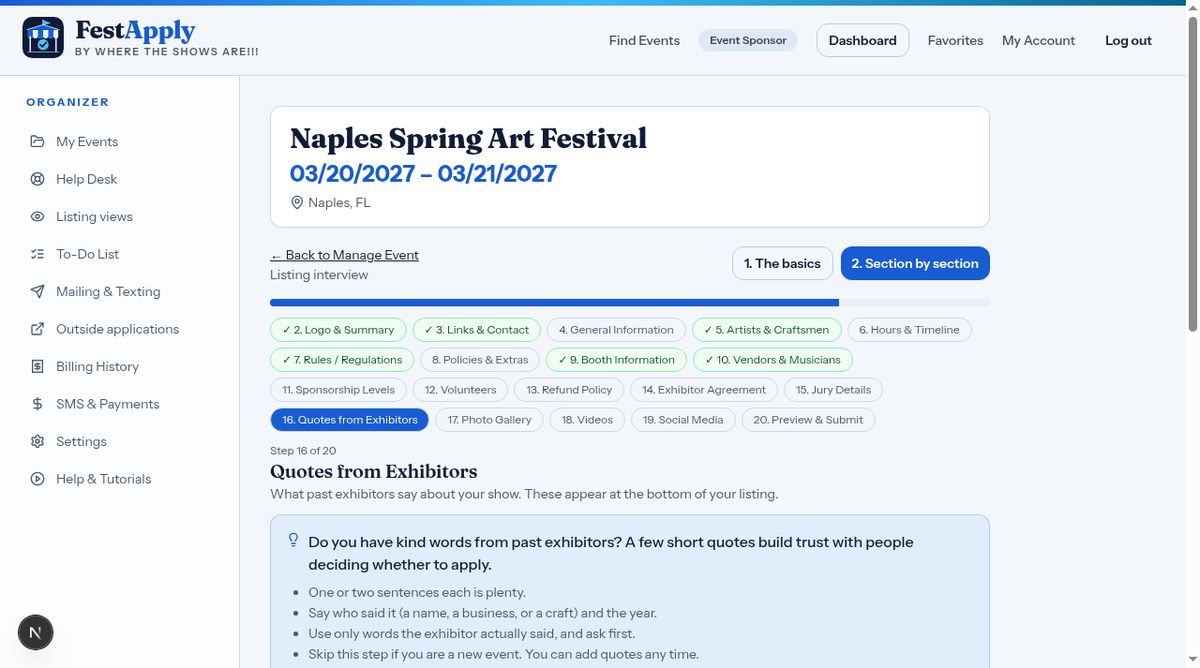Click the SMS & Payments dollar icon
Viewport: 1200px width, 668px height.
(37, 404)
